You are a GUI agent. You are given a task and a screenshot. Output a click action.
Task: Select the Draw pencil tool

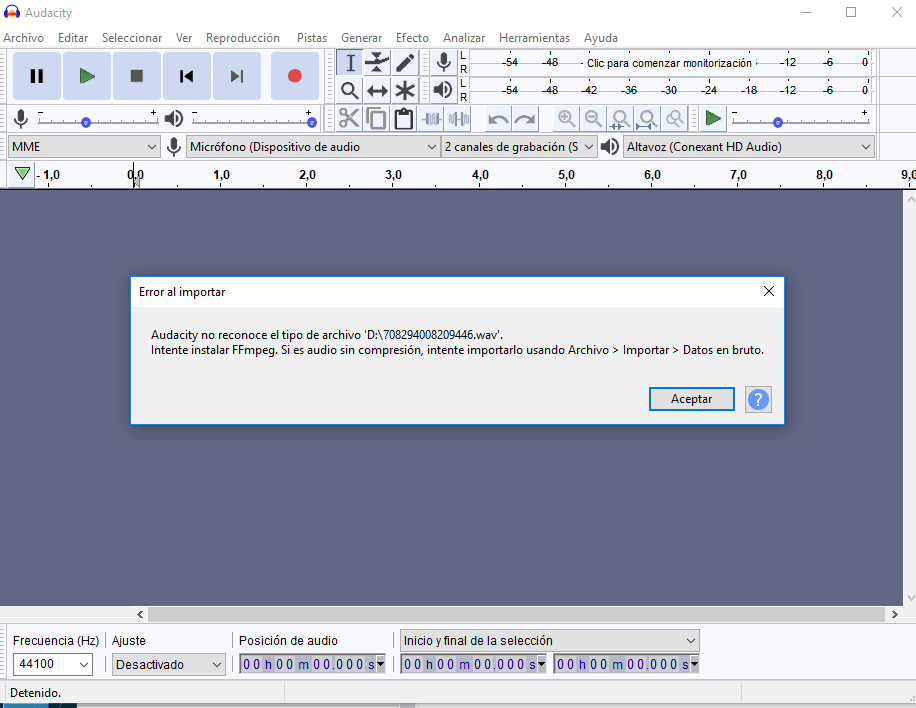point(404,63)
